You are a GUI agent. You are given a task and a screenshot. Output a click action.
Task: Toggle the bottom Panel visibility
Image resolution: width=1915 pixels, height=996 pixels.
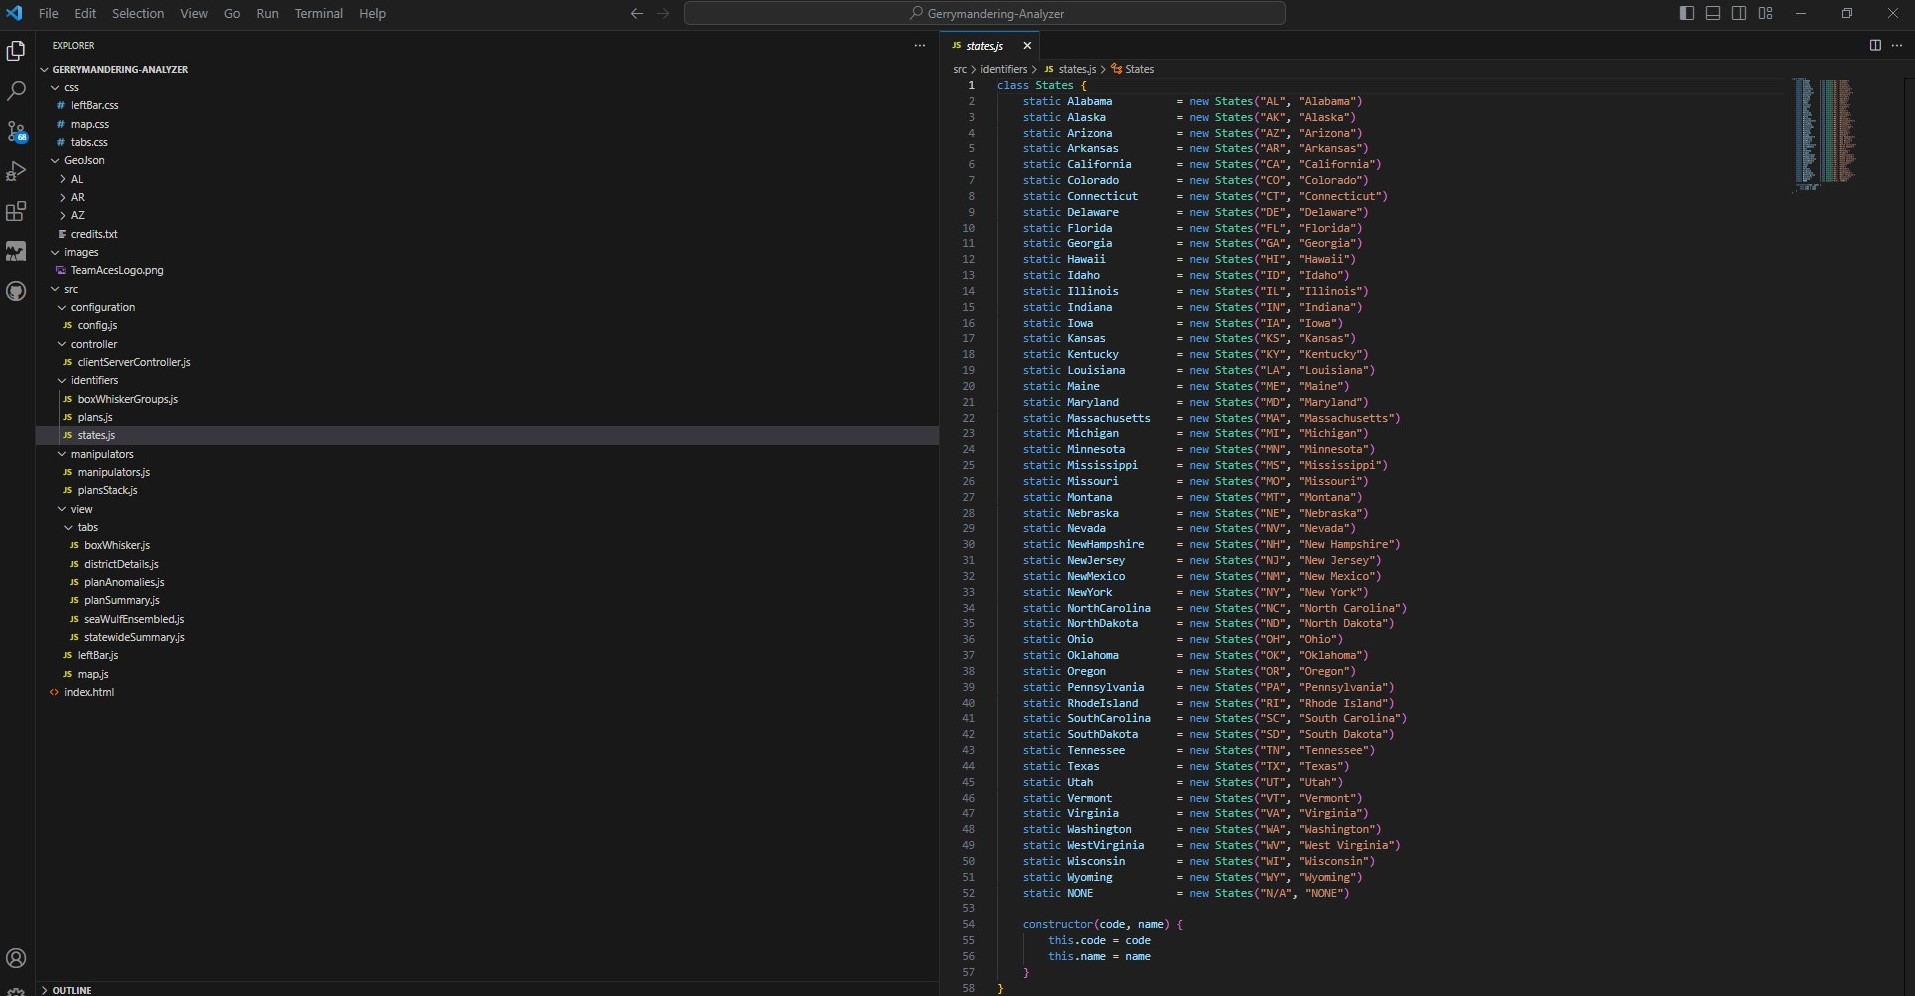click(x=1713, y=13)
